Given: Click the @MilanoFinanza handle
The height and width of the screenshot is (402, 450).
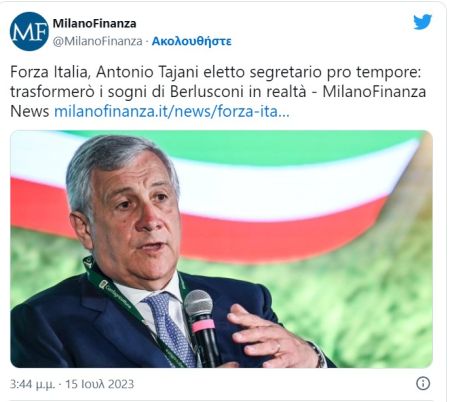Looking at the screenshot, I should coord(98,41).
